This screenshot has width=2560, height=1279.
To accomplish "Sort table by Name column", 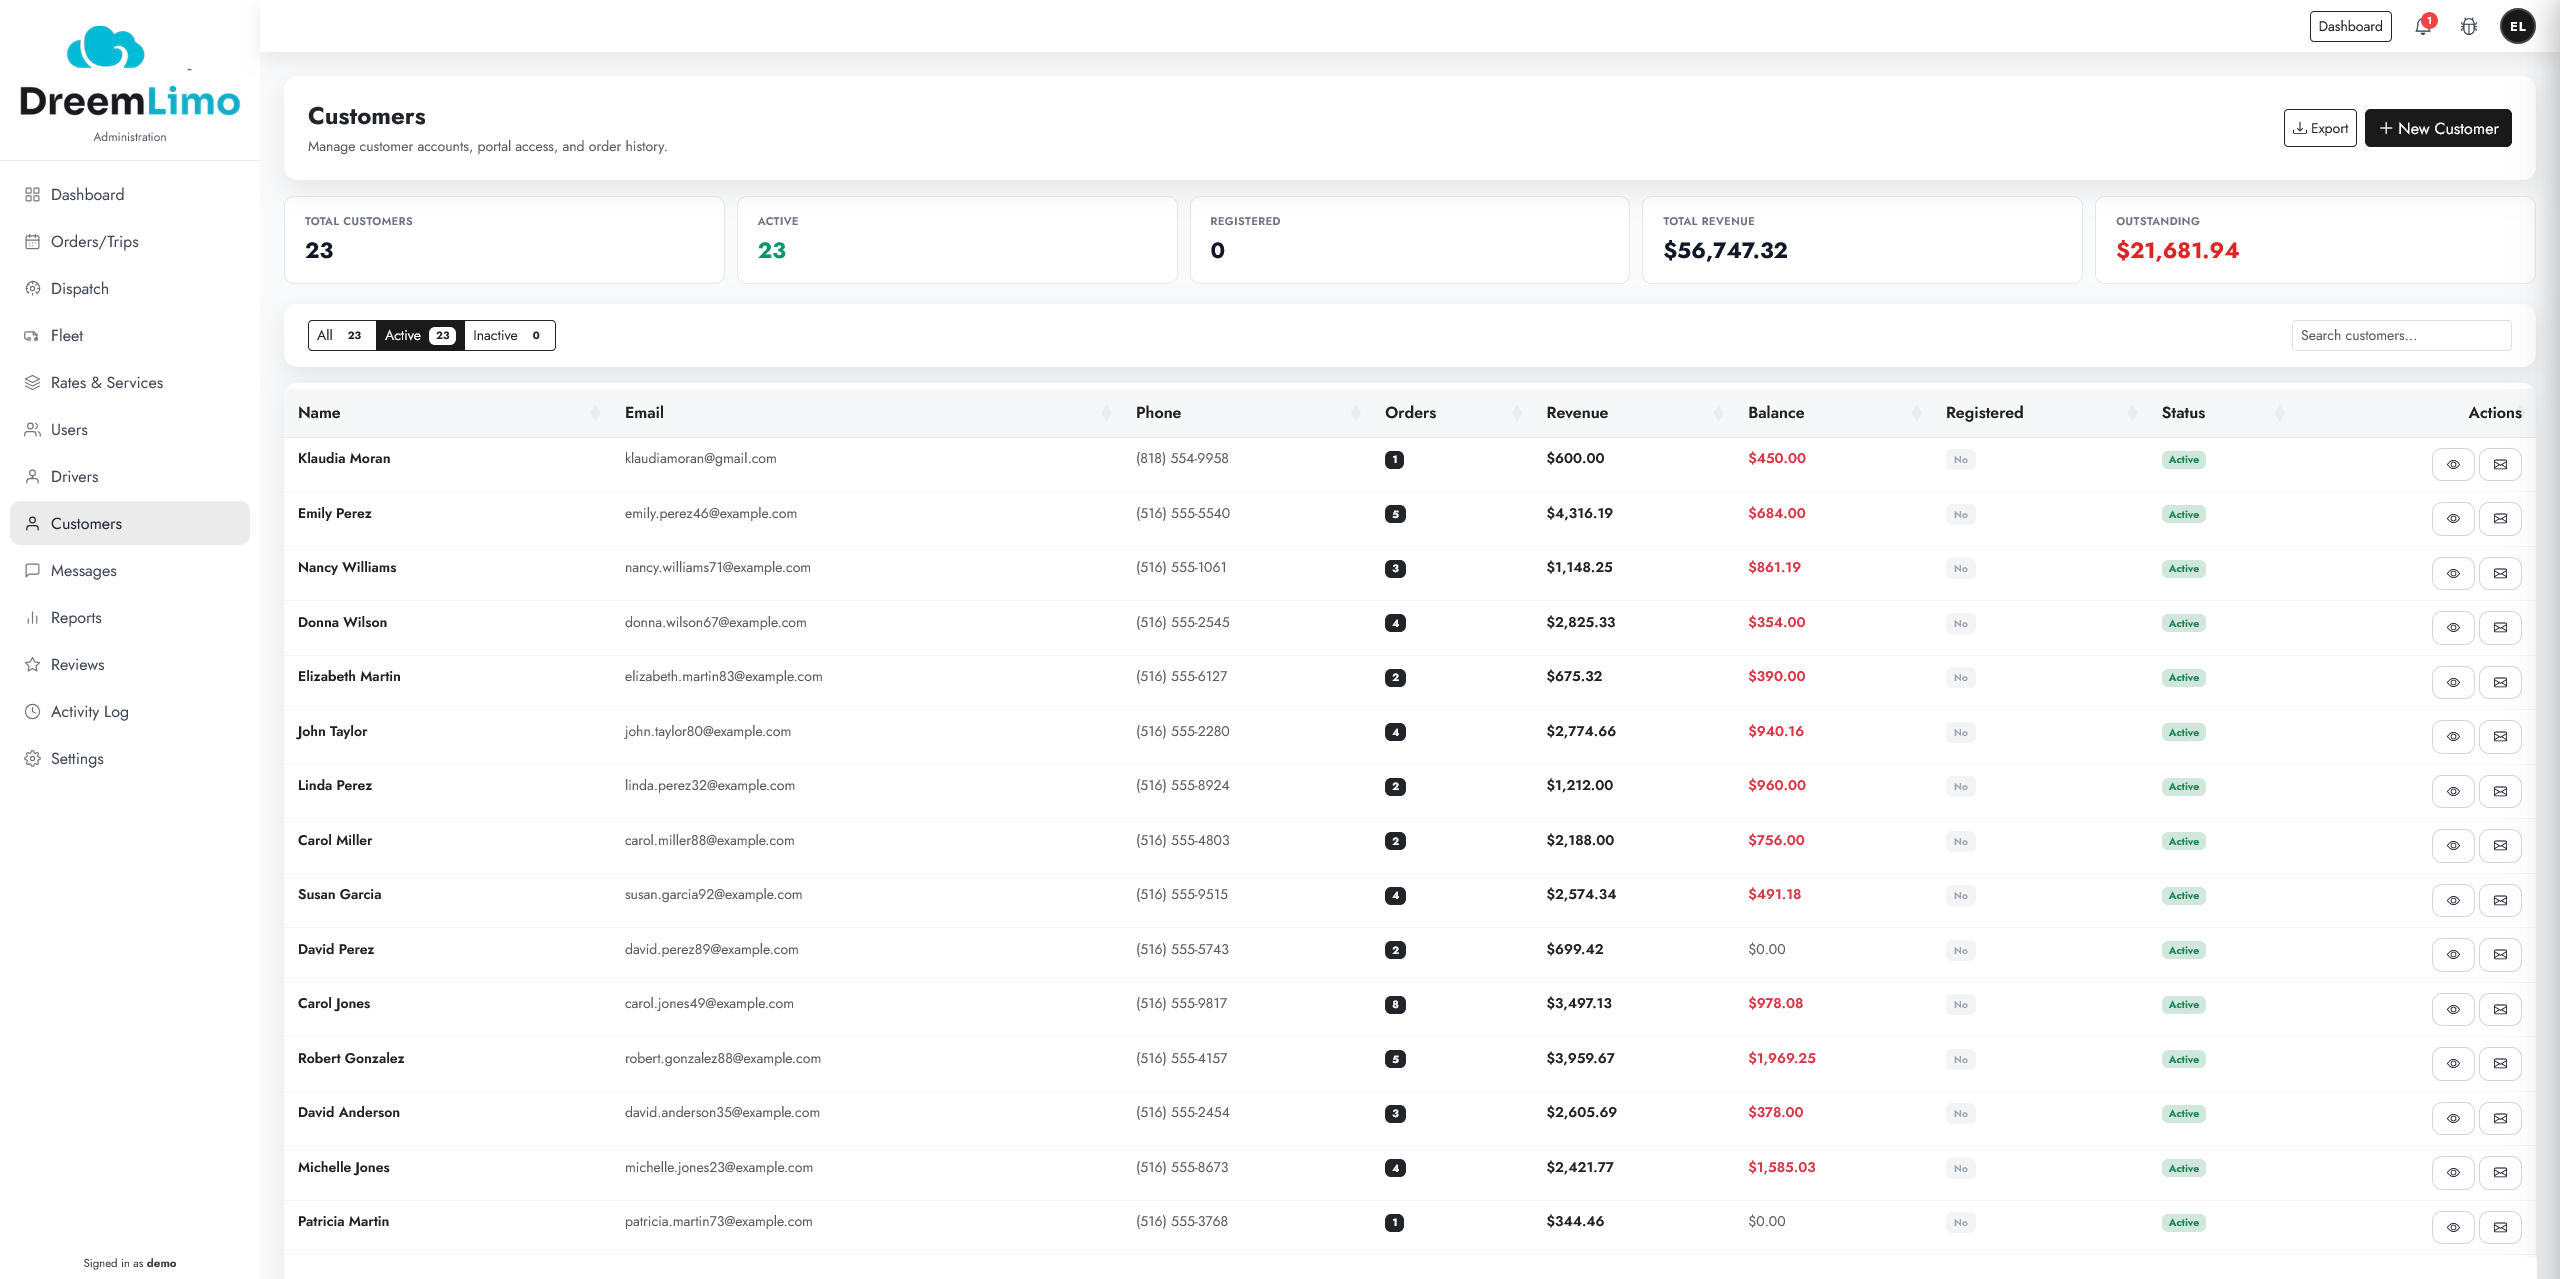I will 448,413.
